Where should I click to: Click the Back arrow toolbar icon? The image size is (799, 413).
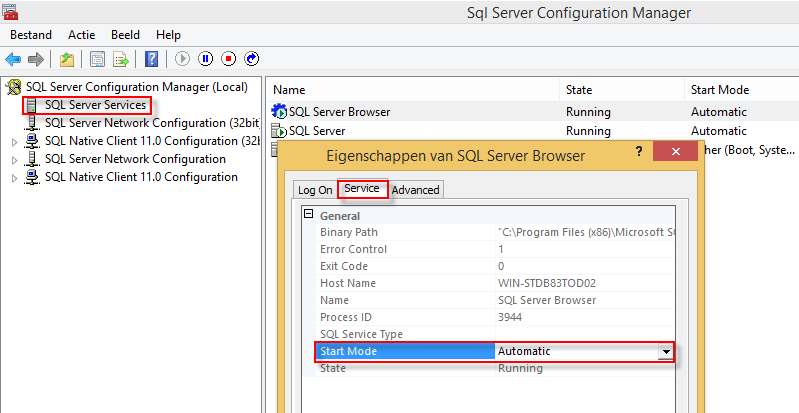(x=13, y=59)
